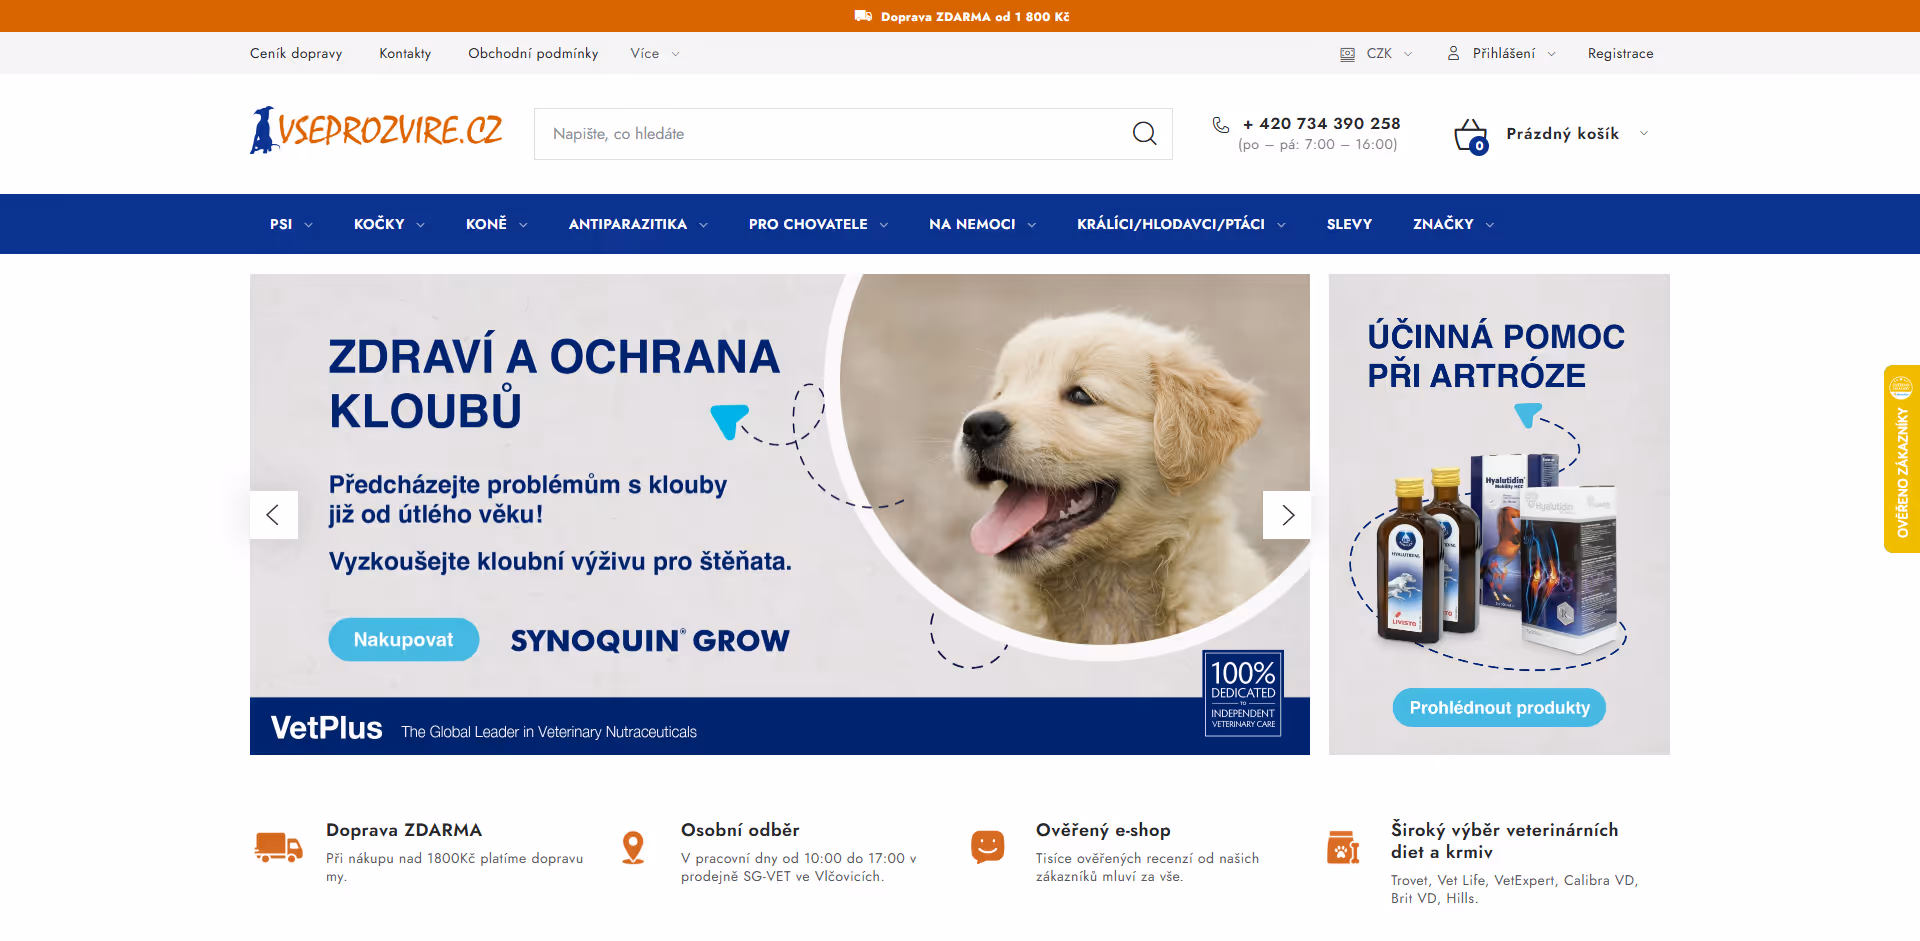This screenshot has width=1920, height=941.
Task: Open the Ověřeno zákazníky side badge
Action: tap(1901, 459)
